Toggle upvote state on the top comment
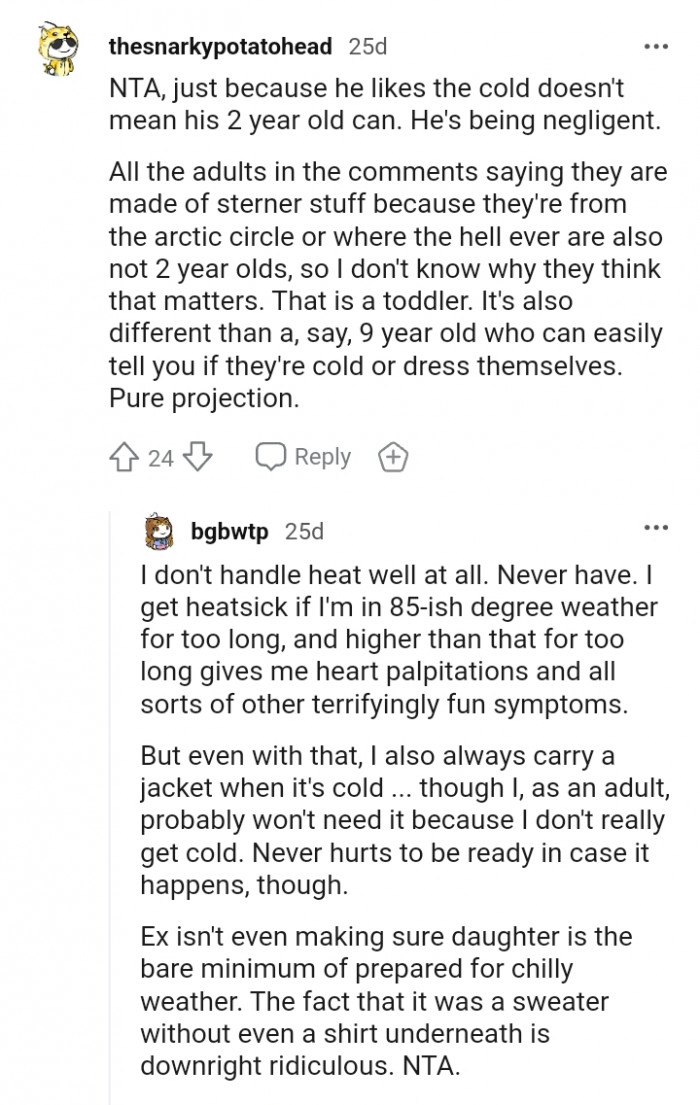 122,457
